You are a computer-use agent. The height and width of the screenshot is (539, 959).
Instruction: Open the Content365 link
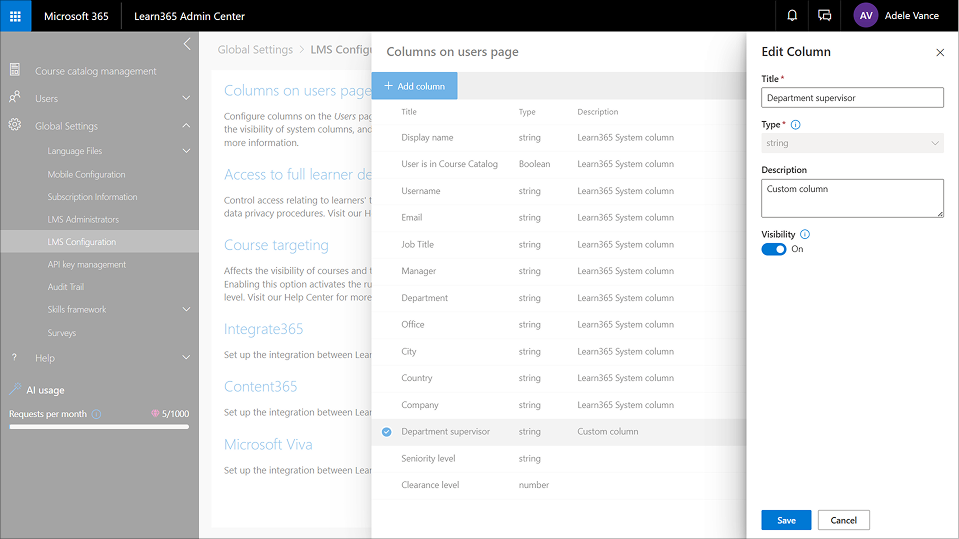tap(260, 387)
